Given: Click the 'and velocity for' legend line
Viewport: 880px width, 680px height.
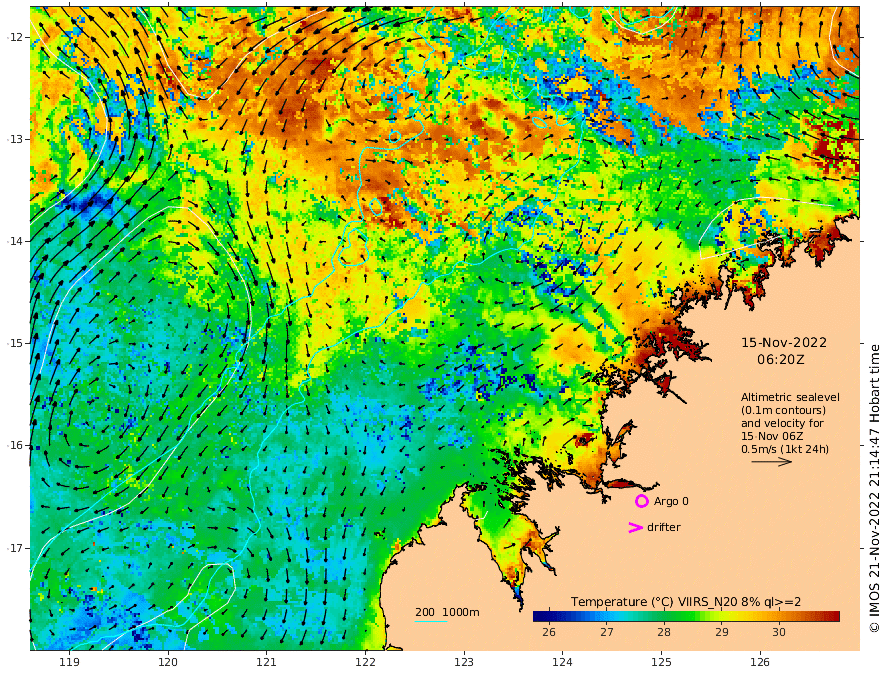Looking at the screenshot, I should pos(782,423).
